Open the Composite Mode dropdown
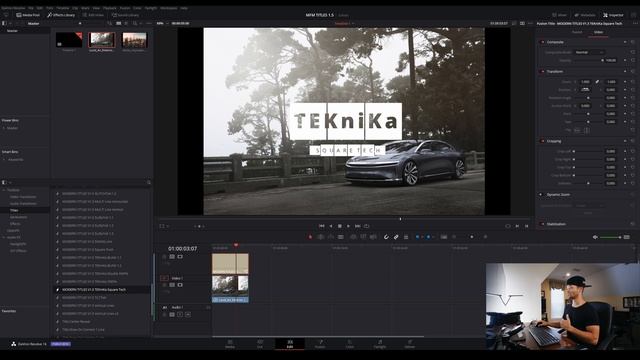Viewport: 640px width, 360px height. pos(589,52)
